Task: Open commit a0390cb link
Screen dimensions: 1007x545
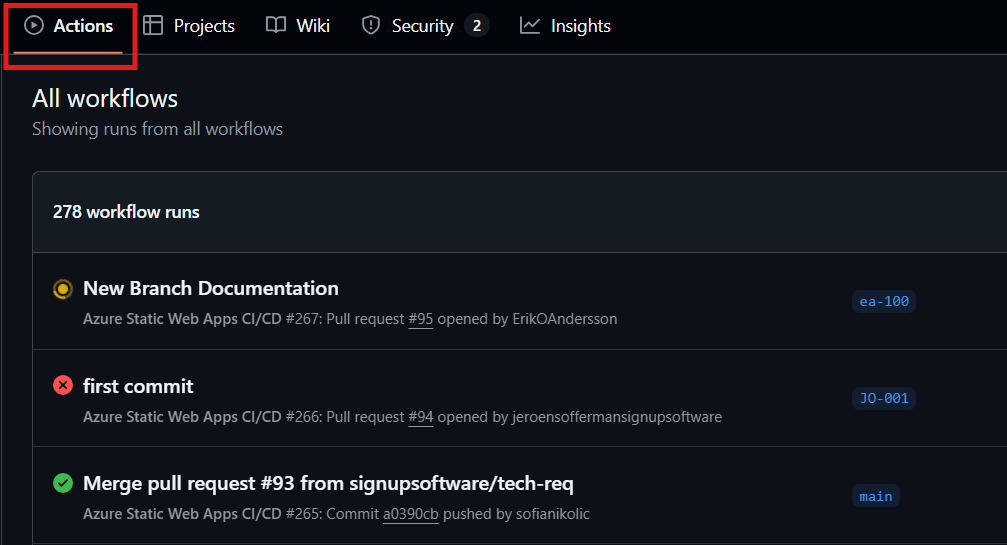Action: click(x=411, y=515)
